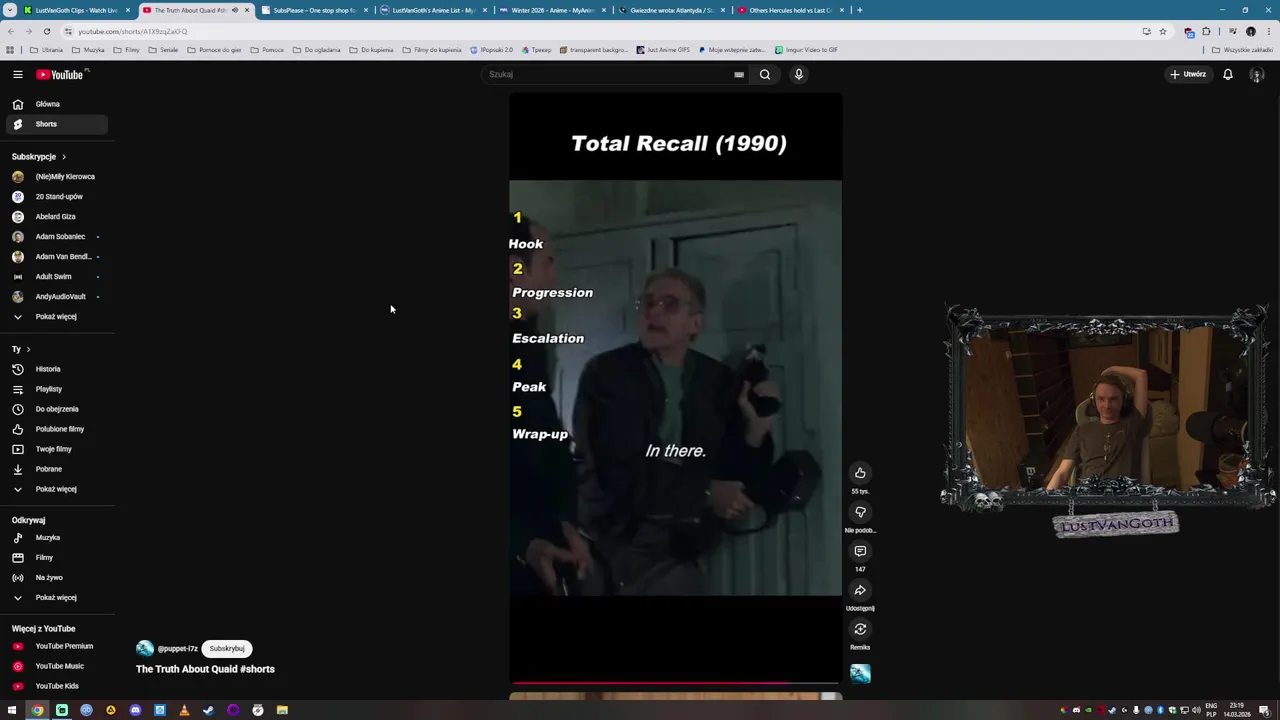This screenshot has width=1280, height=720.
Task: Open Abelard Giza channel
Action: 56,217
